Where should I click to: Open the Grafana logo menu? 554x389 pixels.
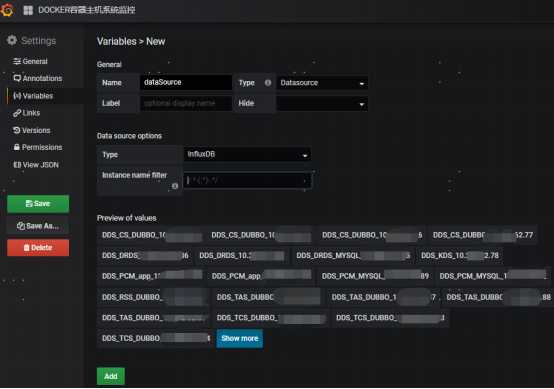point(7,10)
